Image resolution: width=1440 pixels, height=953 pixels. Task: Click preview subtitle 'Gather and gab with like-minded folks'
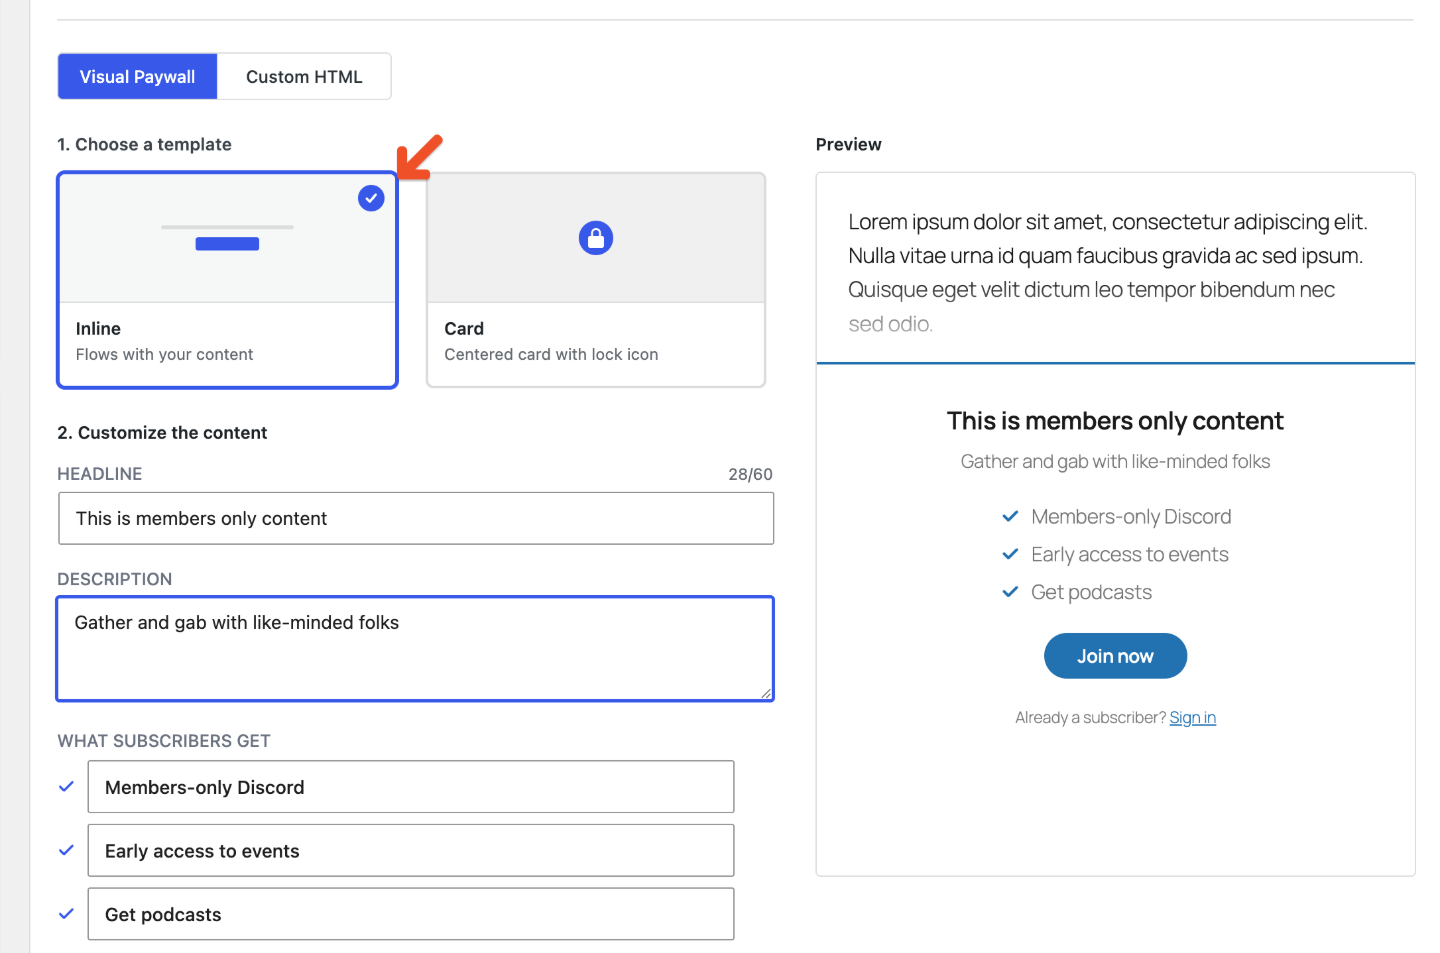[x=1115, y=462]
